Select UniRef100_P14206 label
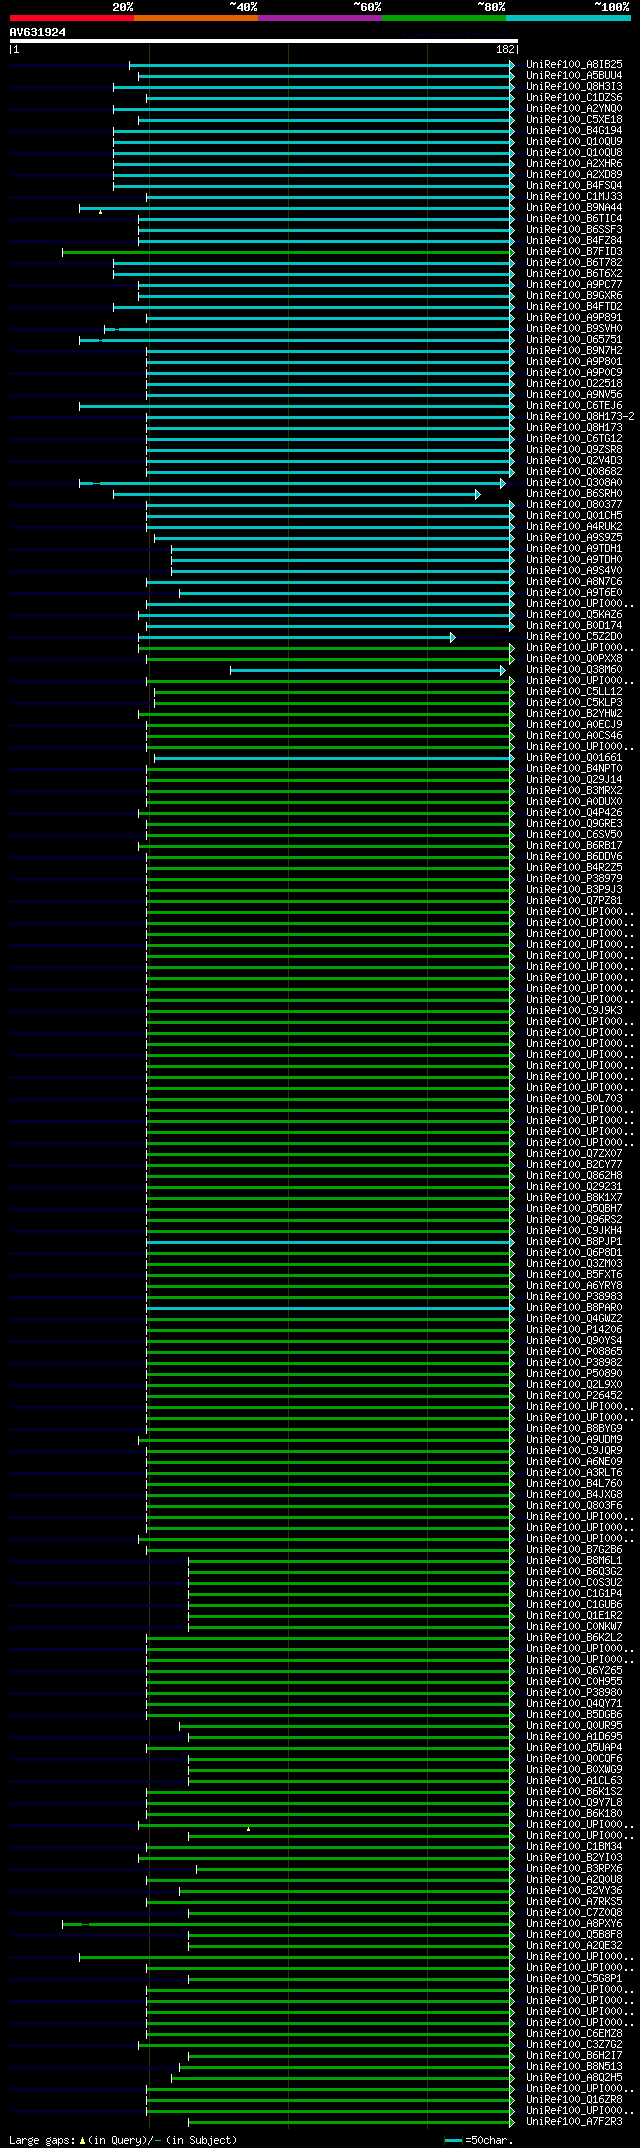The width and height of the screenshot is (640, 2148). 574,1329
